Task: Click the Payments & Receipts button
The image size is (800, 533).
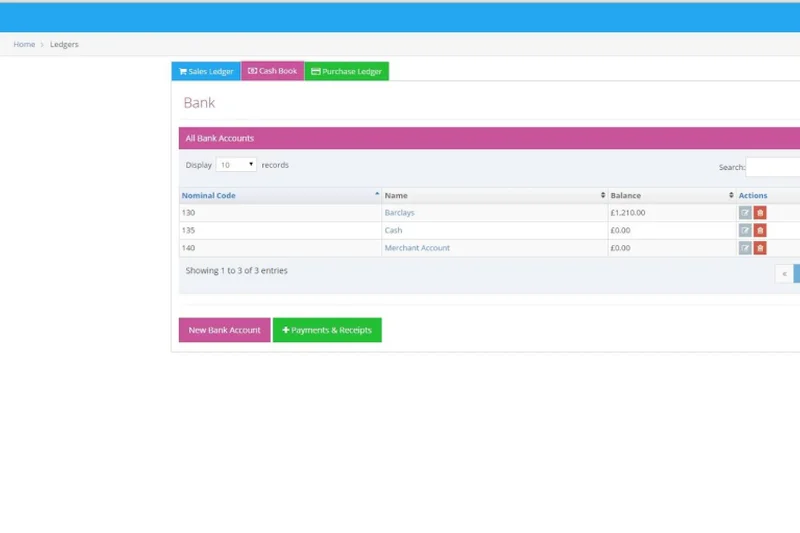Action: [327, 330]
